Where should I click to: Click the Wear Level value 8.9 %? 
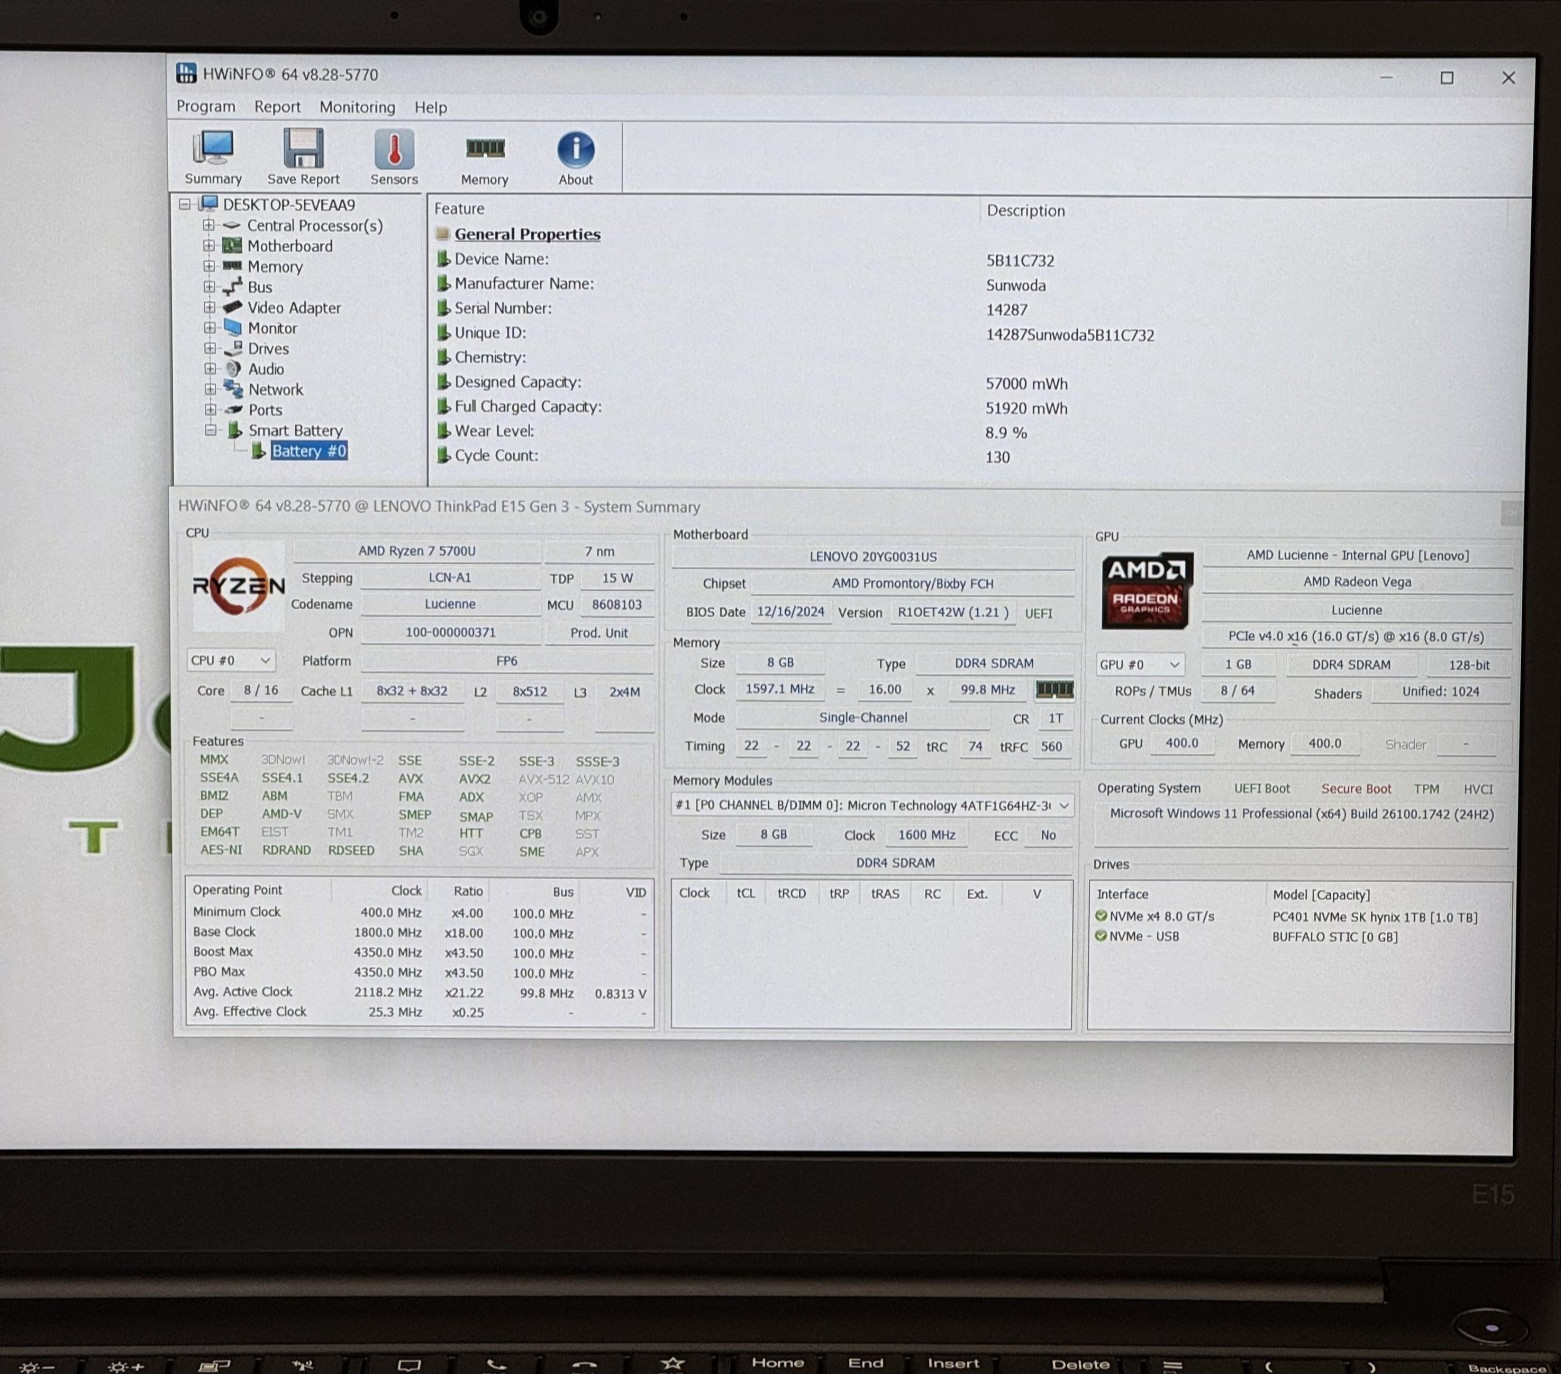point(1006,433)
